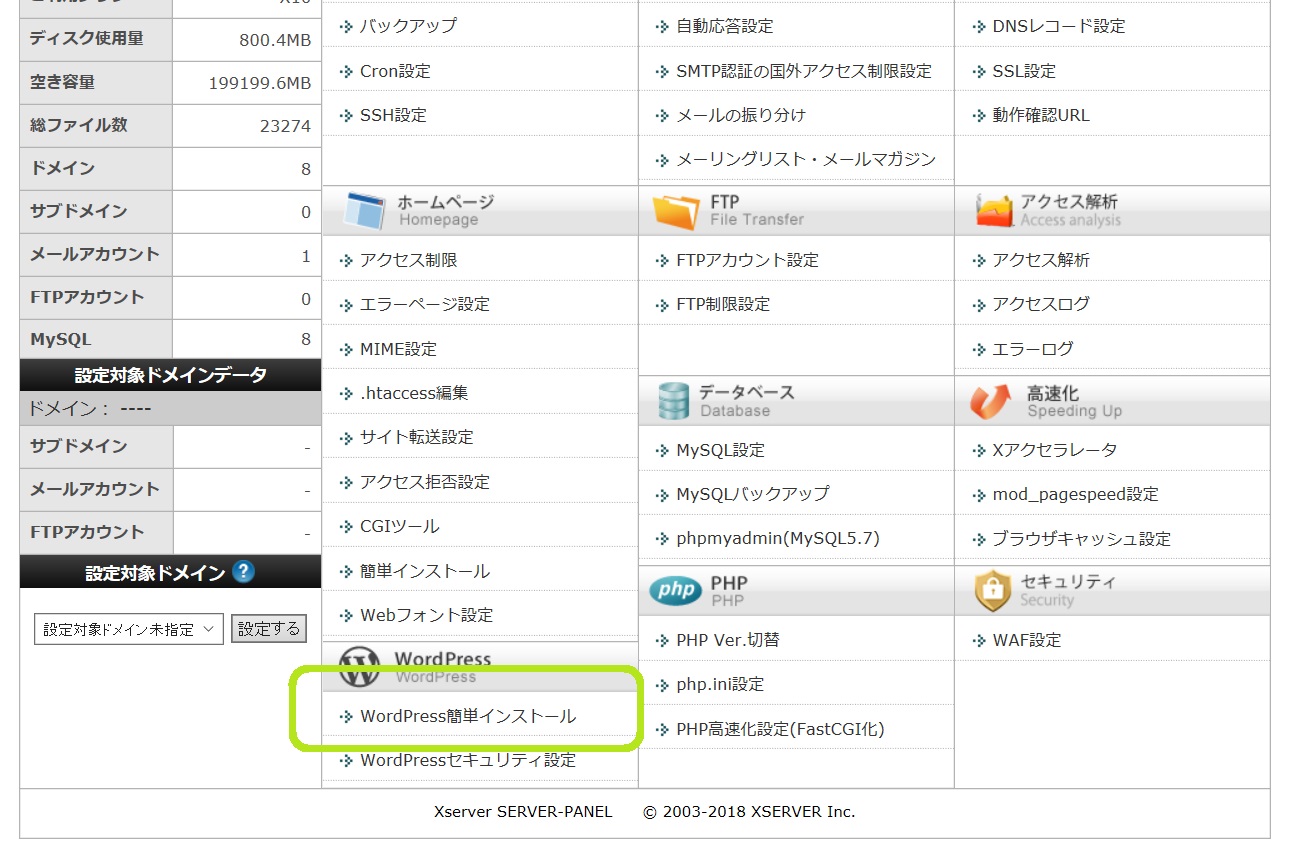This screenshot has height=851, width=1290.
Task: Click the FTP folder icon
Action: (x=676, y=210)
